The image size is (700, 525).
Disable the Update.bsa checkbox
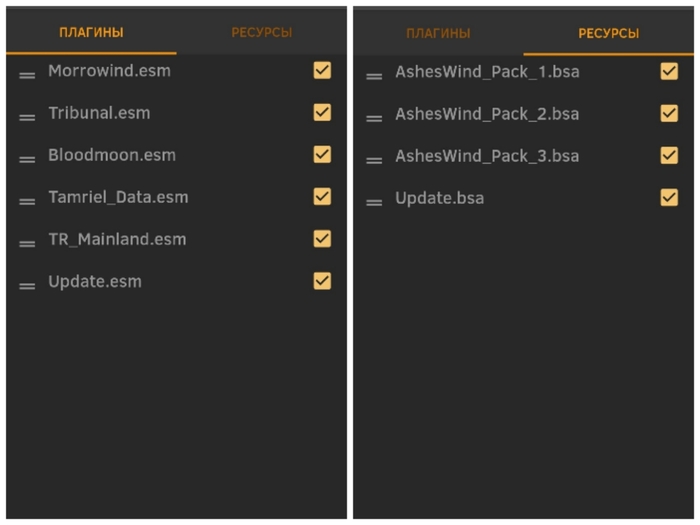(669, 197)
